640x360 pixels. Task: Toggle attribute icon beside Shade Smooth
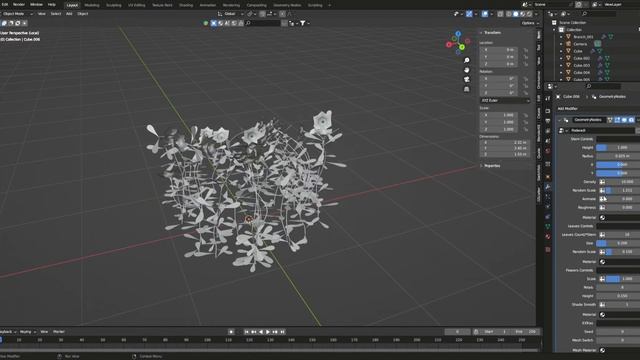tap(602, 304)
